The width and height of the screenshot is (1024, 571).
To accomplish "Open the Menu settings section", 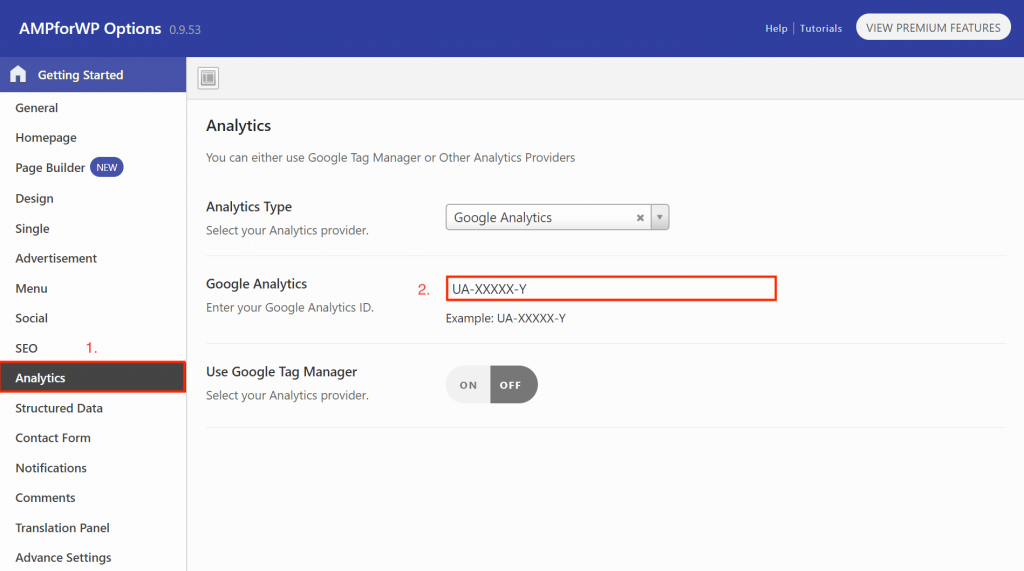I will [31, 288].
